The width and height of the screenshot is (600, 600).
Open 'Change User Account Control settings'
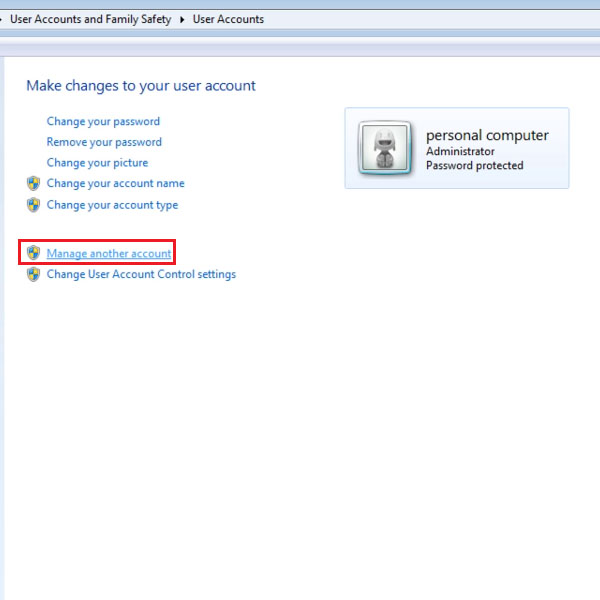pos(141,274)
